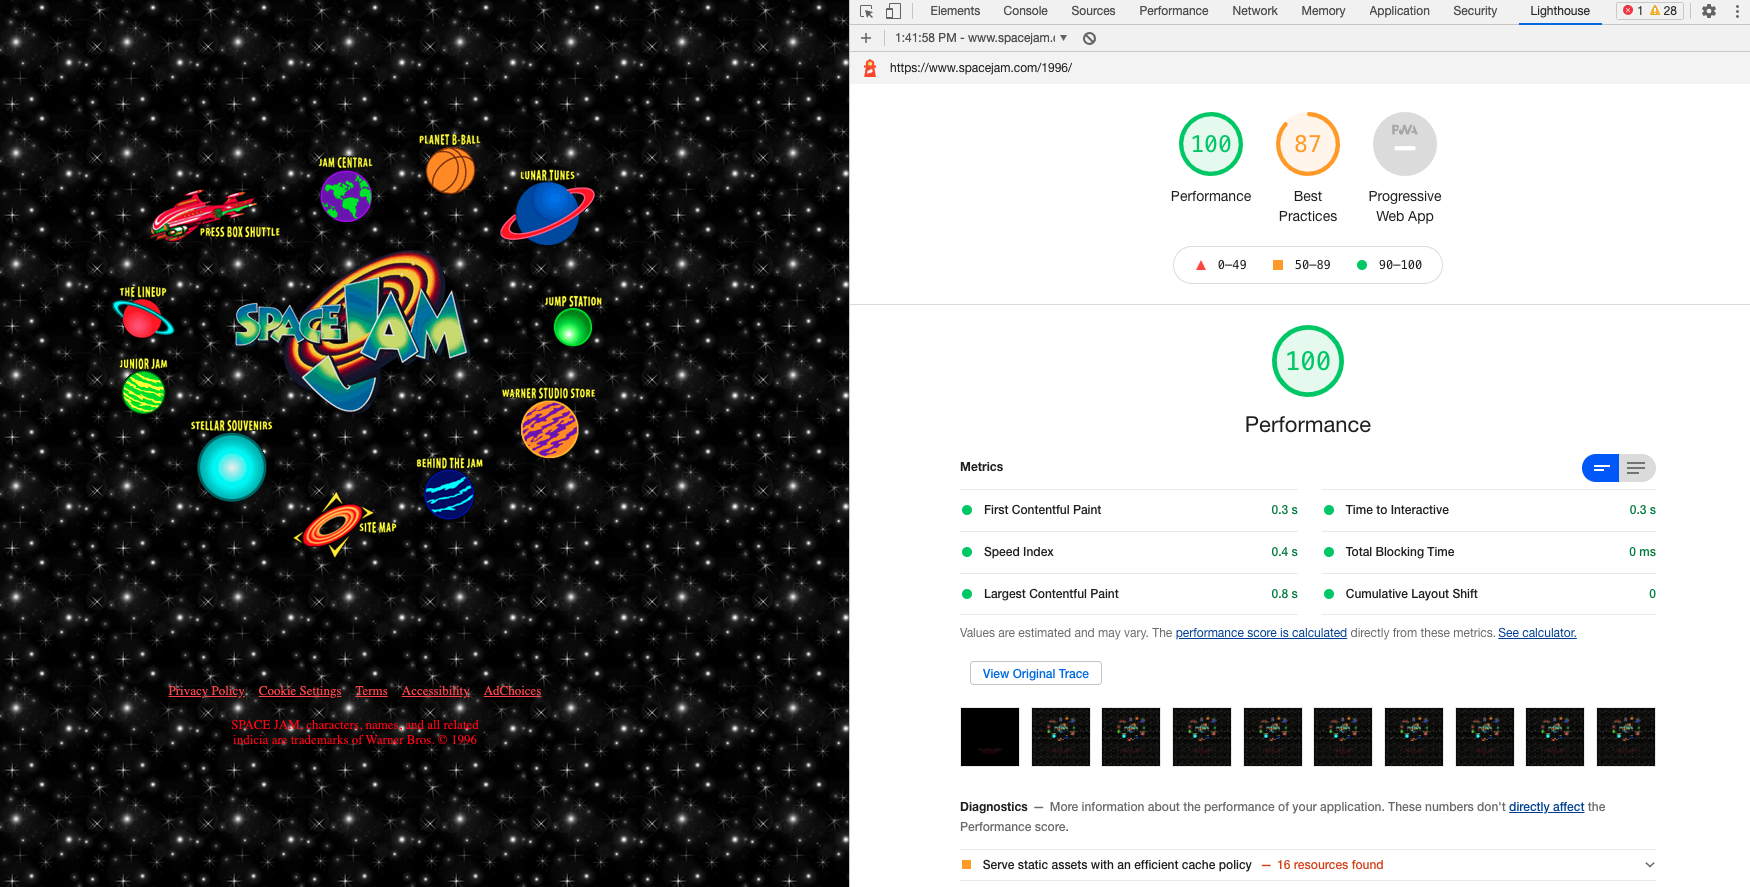Click the clear all reports icon
The height and width of the screenshot is (887, 1750).
click(1090, 38)
